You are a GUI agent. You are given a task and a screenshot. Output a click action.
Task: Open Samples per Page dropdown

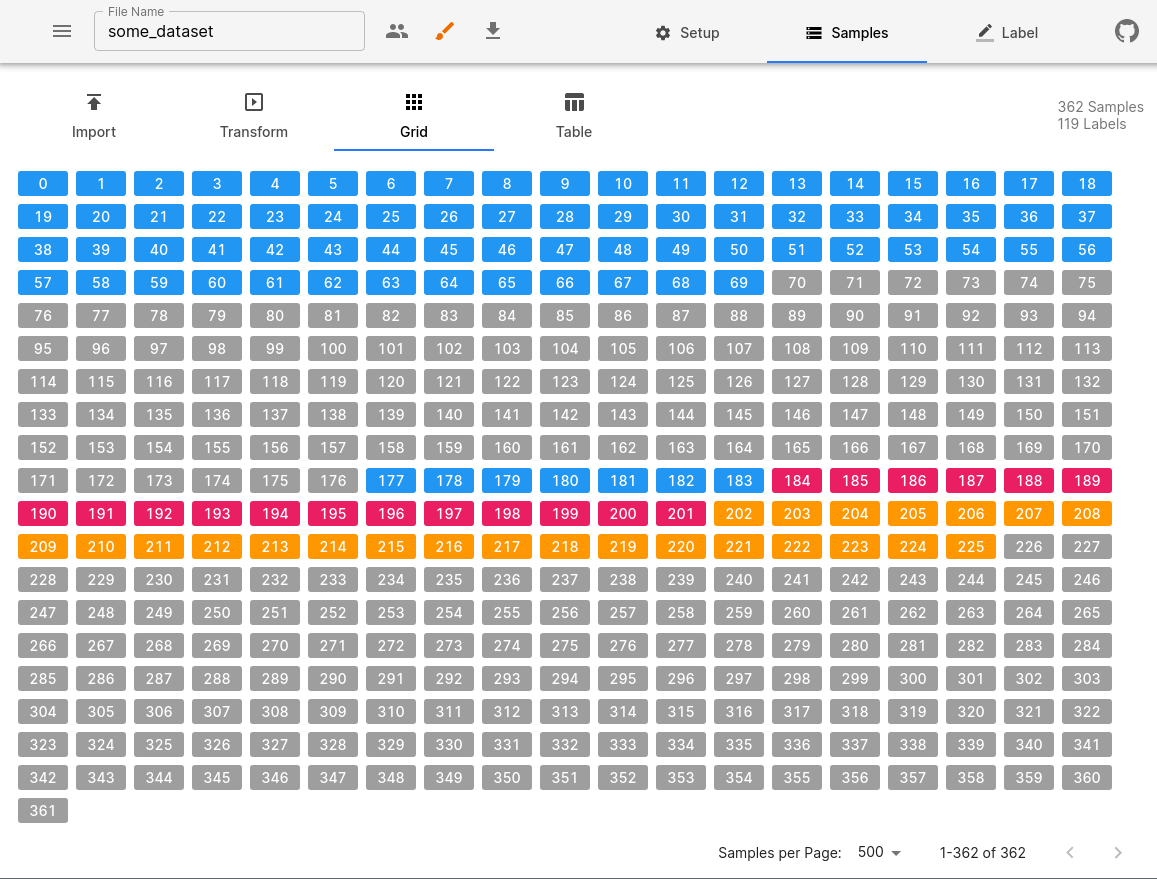tap(880, 853)
